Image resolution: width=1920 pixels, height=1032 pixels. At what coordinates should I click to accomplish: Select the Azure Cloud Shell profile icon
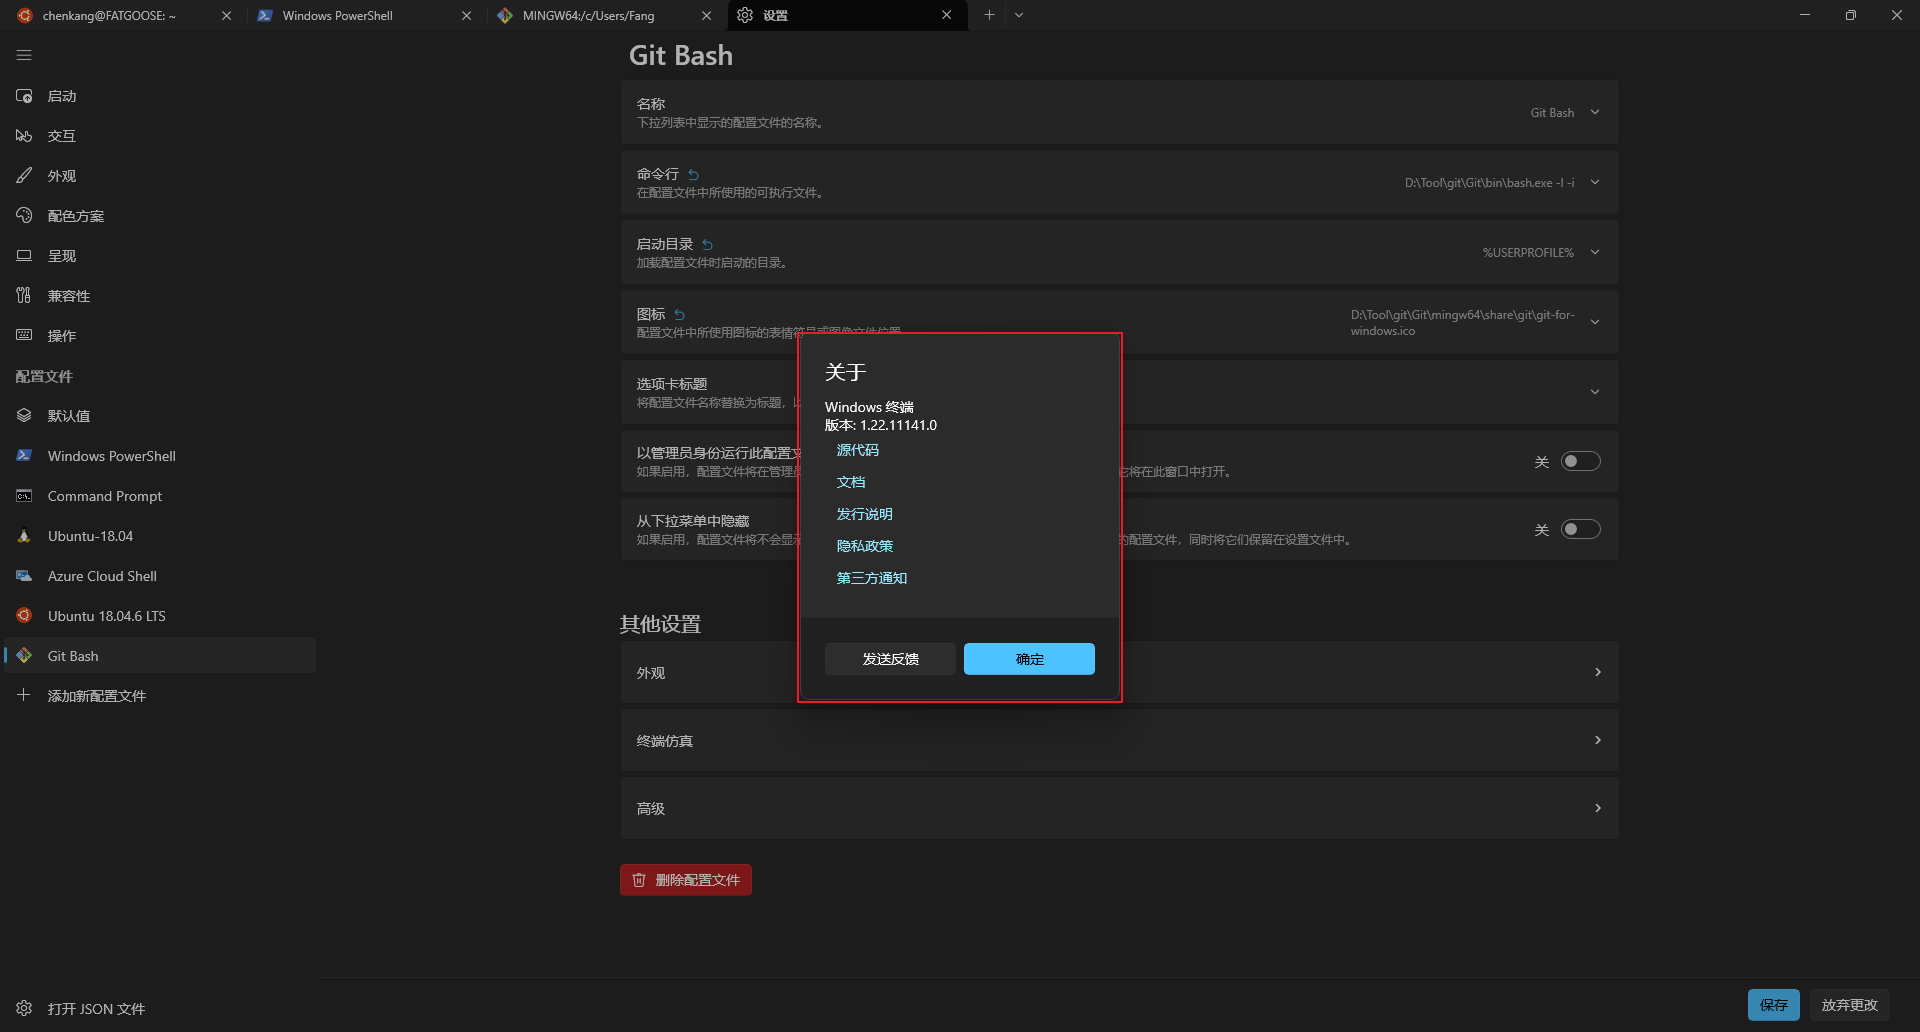pos(24,576)
